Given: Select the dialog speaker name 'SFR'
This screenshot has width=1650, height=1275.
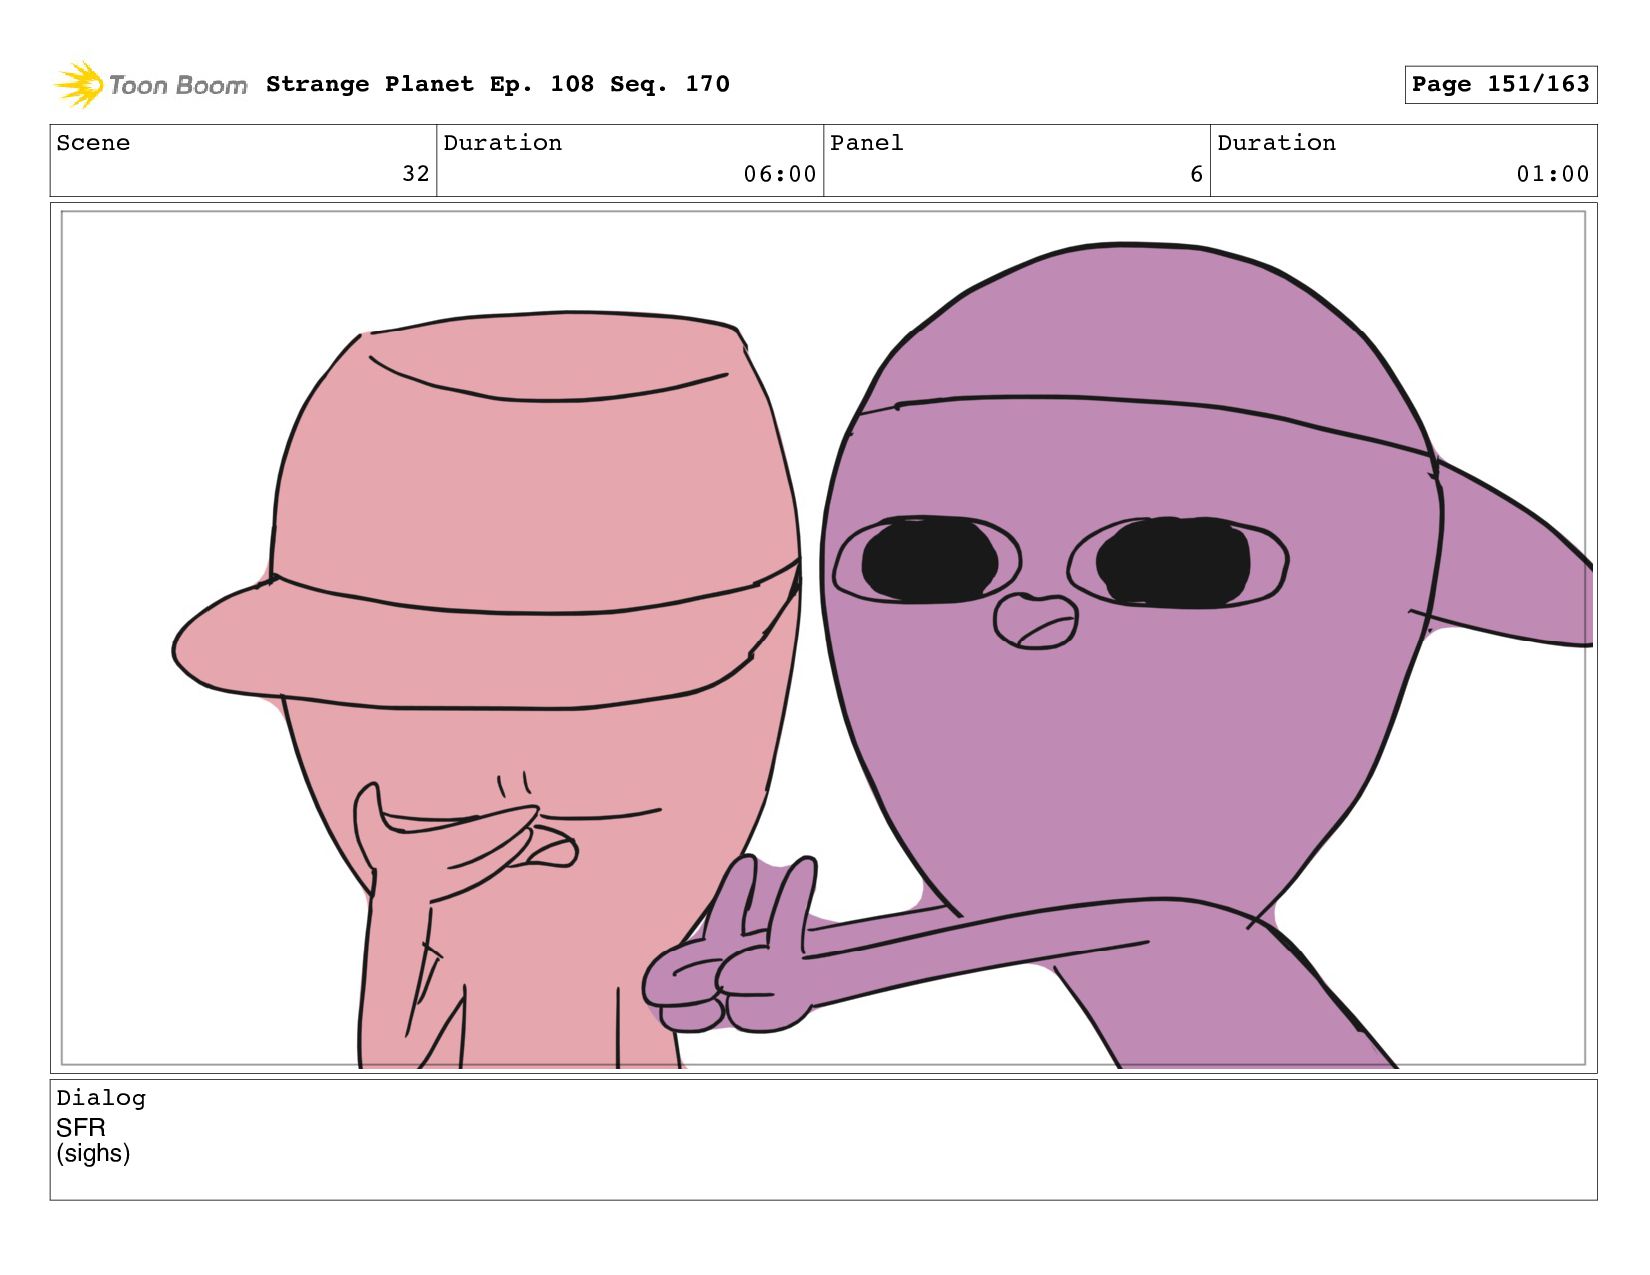Looking at the screenshot, I should coord(81,1128).
